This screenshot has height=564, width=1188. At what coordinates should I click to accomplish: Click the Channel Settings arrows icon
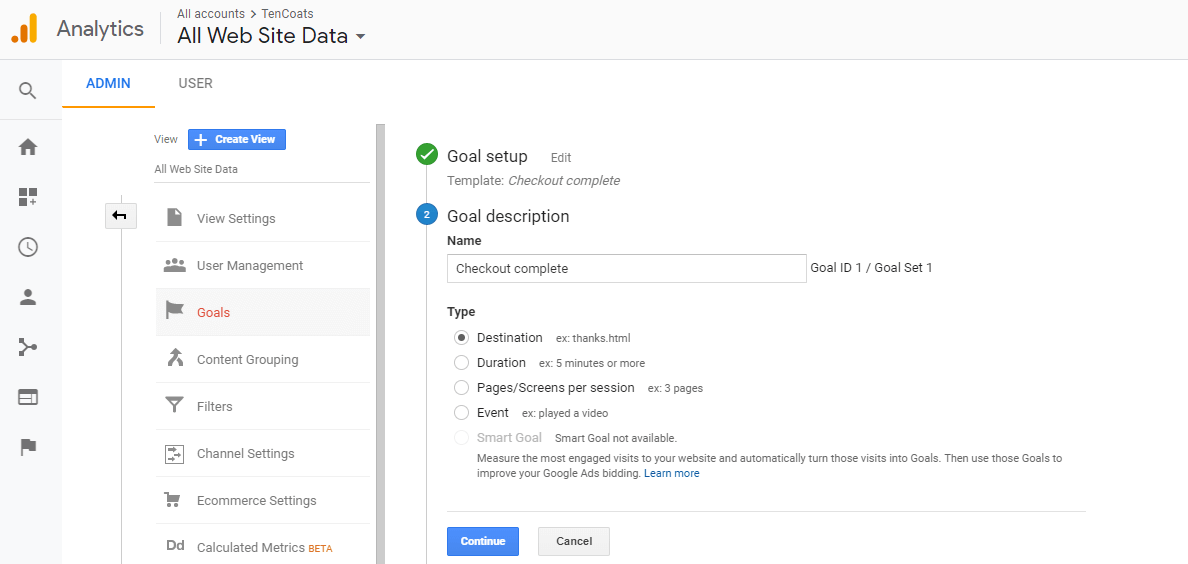175,453
